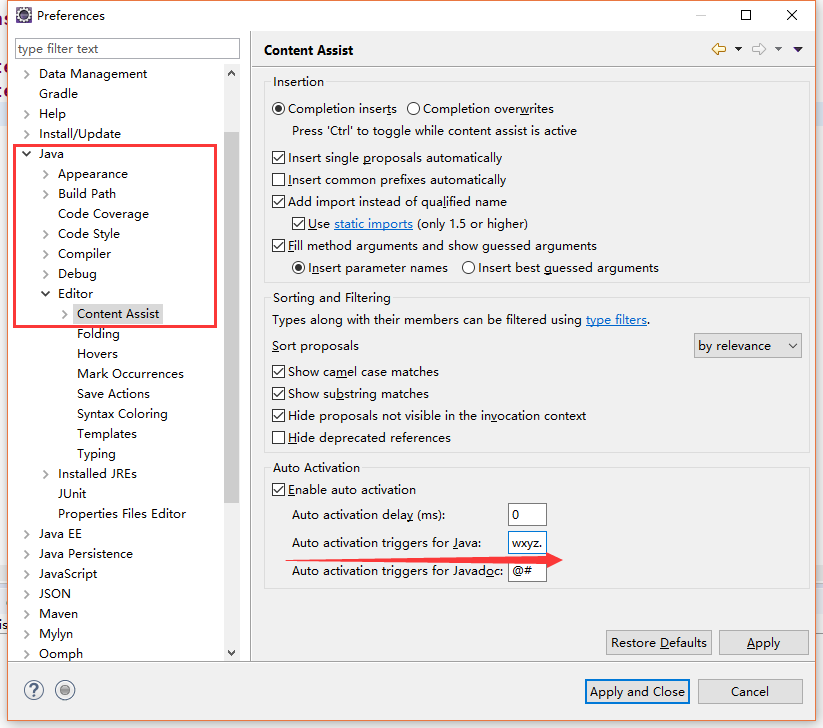
Task: Open the type filters link
Action: 616,320
